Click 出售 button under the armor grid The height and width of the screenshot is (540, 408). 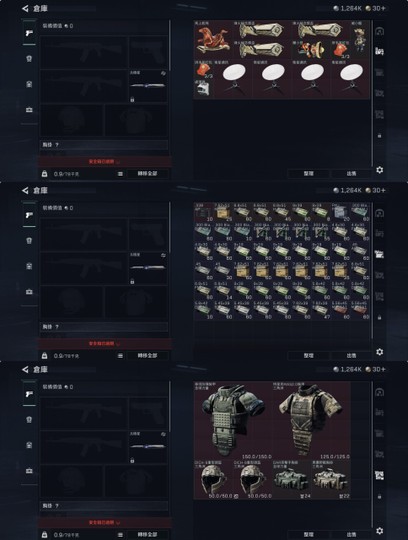[351, 534]
